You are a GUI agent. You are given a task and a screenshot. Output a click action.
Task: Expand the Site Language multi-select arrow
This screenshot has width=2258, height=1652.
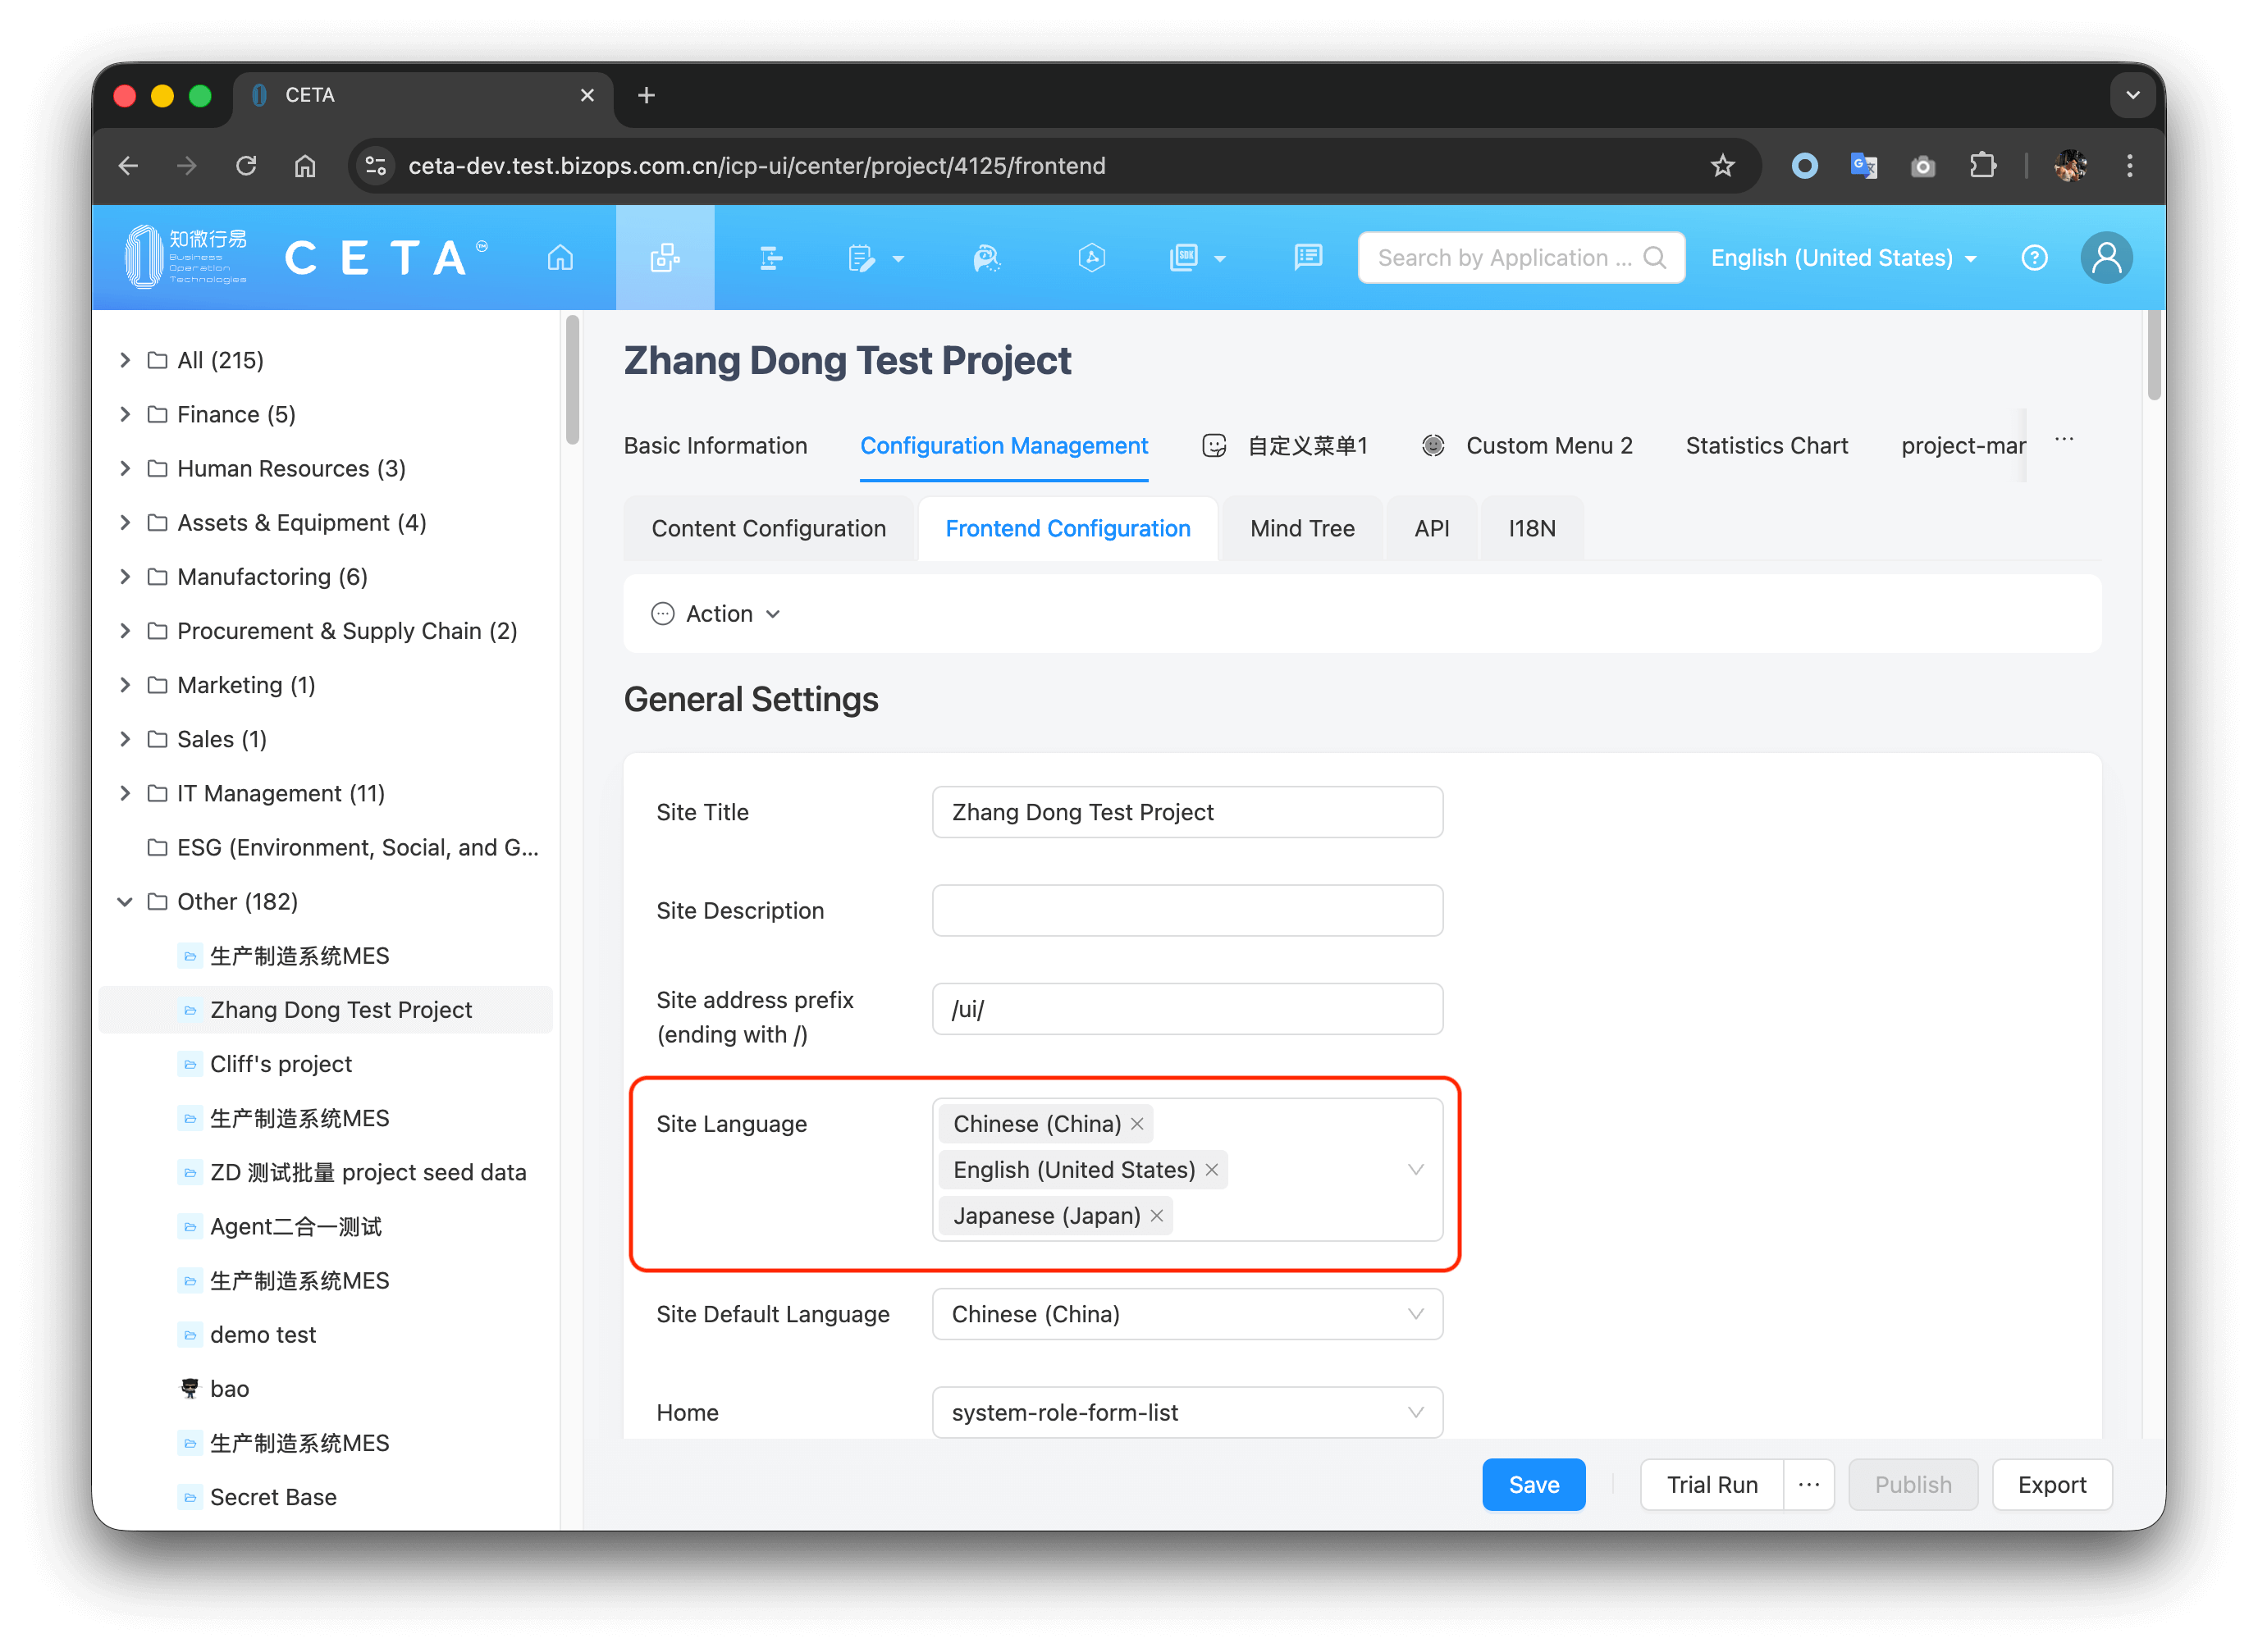(x=1415, y=1170)
